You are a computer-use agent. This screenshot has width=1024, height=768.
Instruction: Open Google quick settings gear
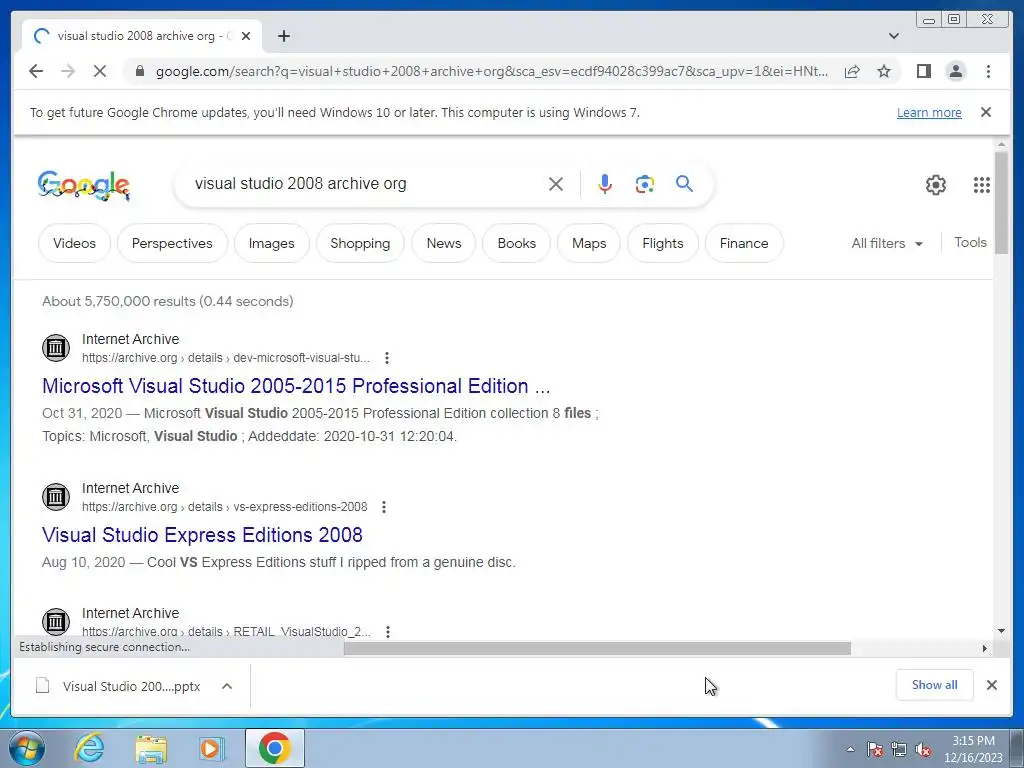click(x=936, y=185)
